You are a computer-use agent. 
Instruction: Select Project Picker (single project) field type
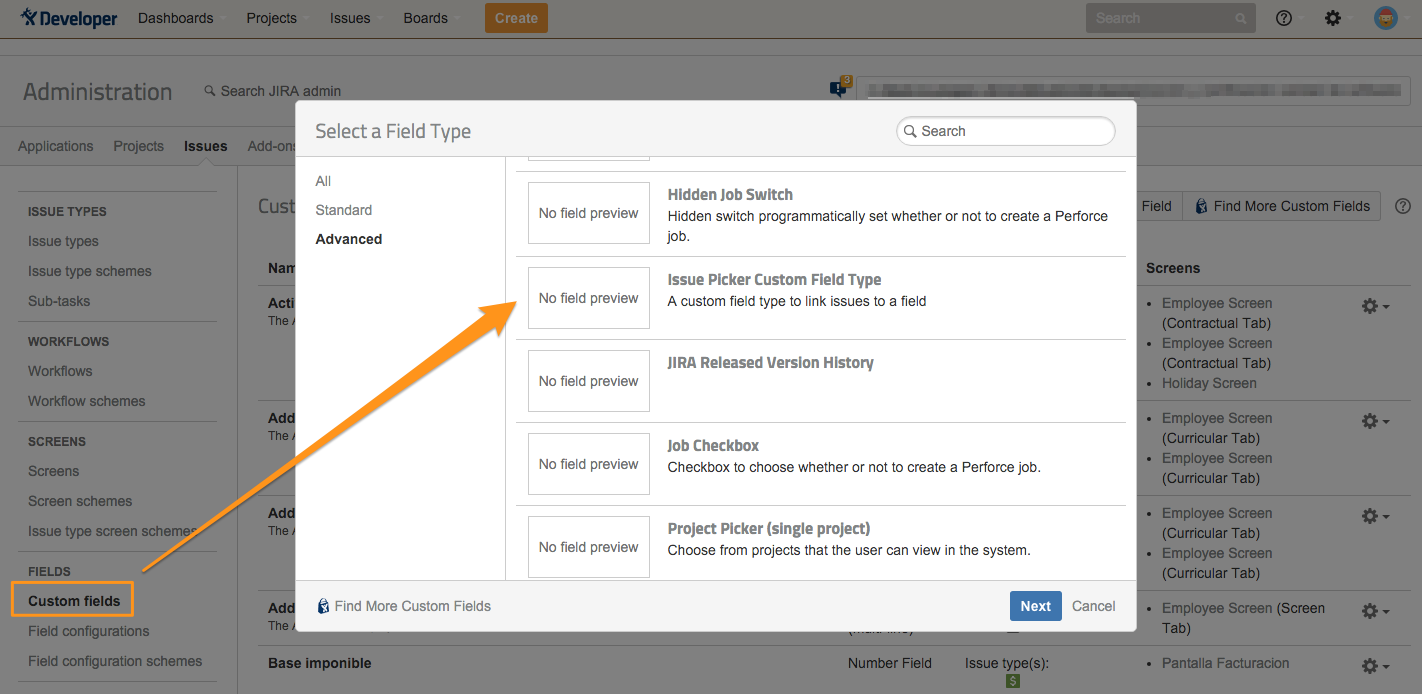coord(821,543)
